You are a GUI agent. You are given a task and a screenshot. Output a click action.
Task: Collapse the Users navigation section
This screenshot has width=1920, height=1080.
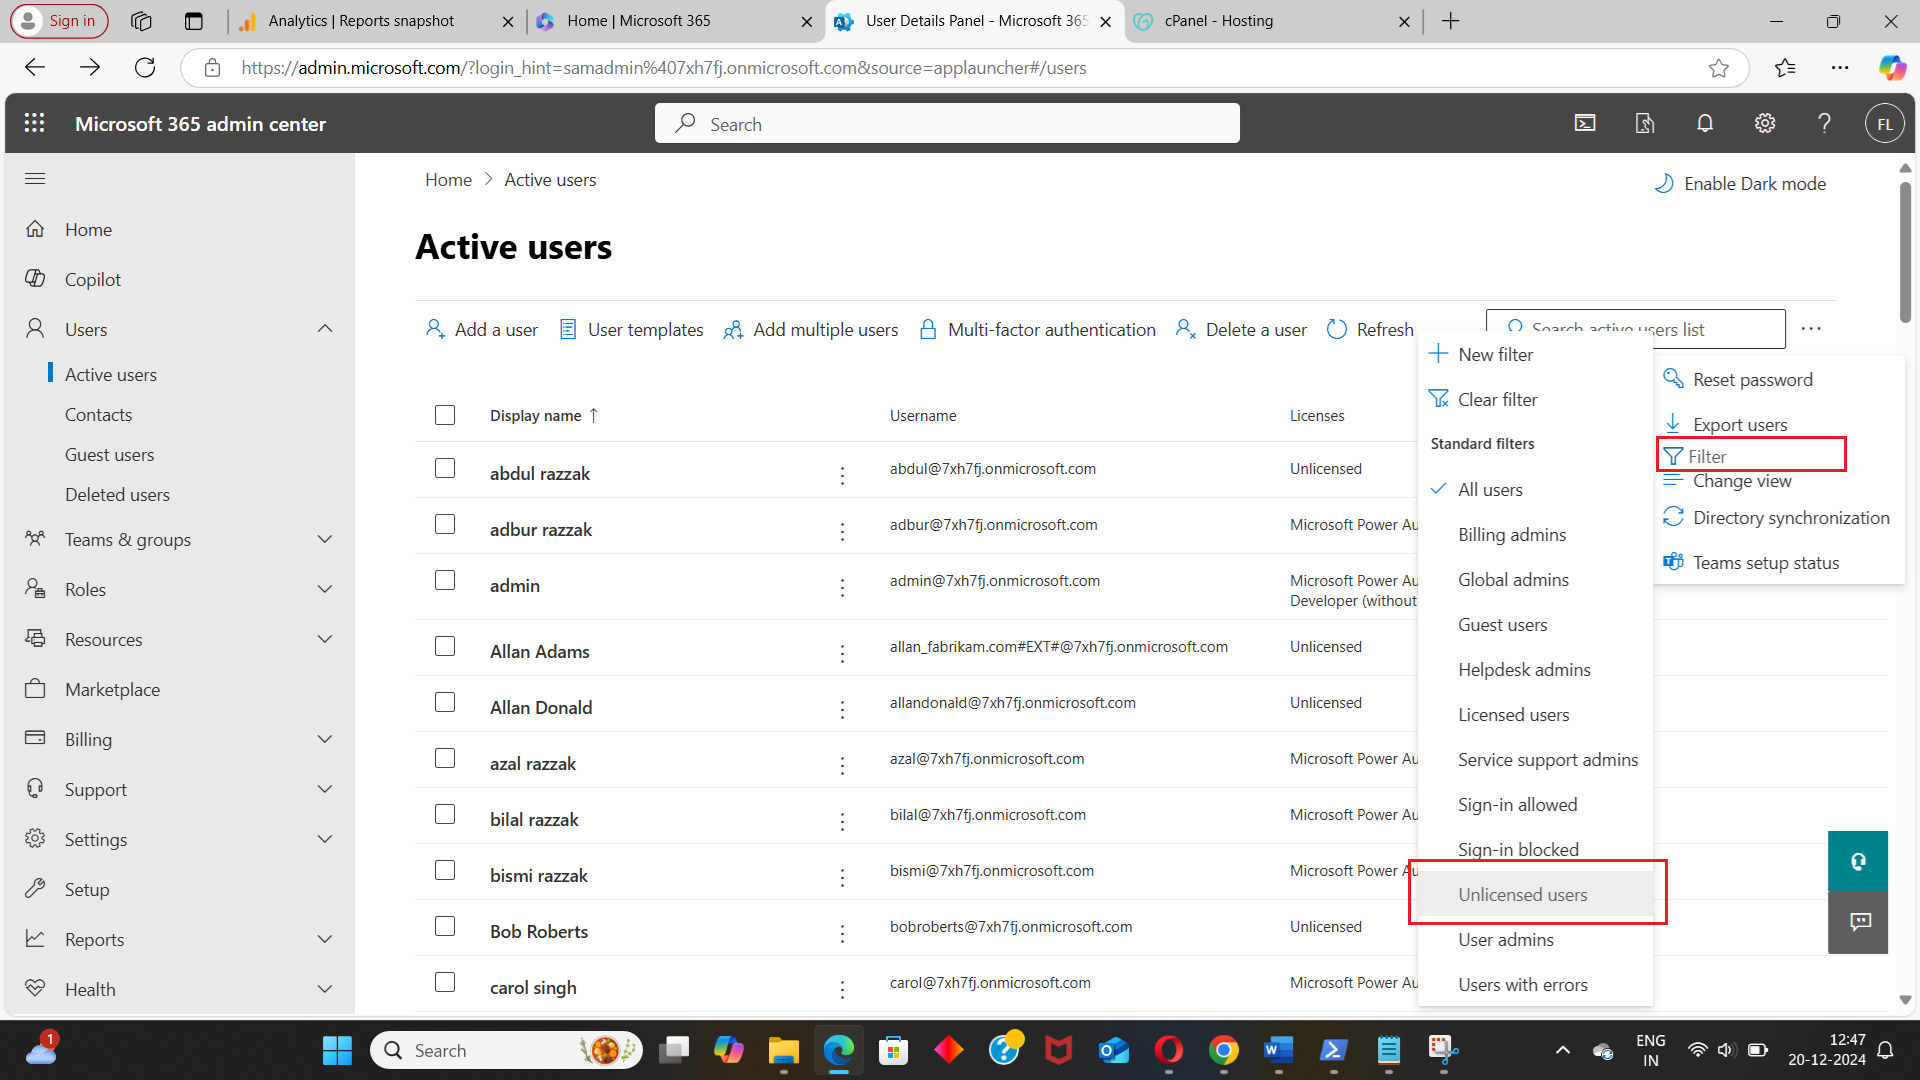coord(324,329)
